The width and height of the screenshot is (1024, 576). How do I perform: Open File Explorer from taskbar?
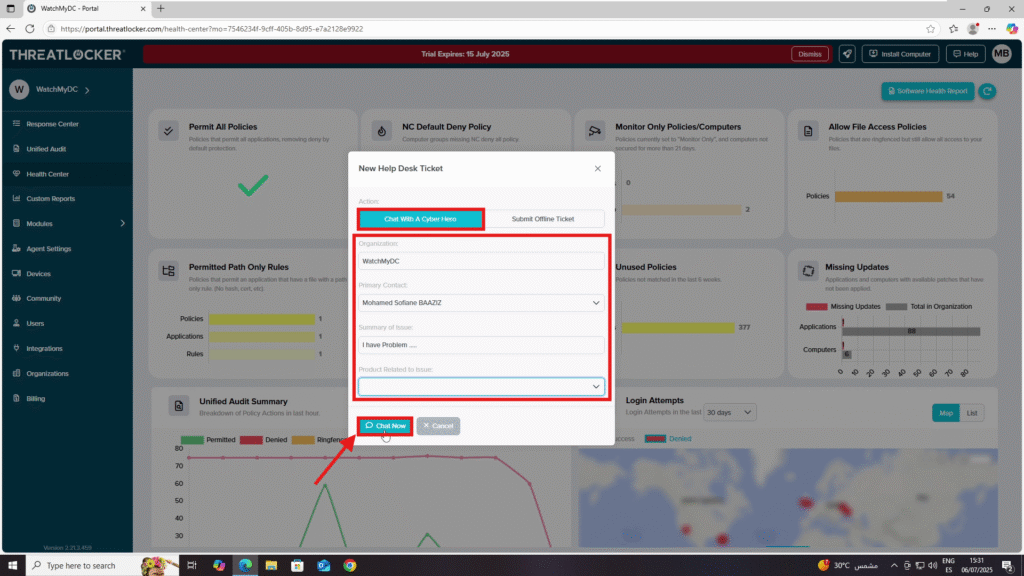click(x=271, y=566)
